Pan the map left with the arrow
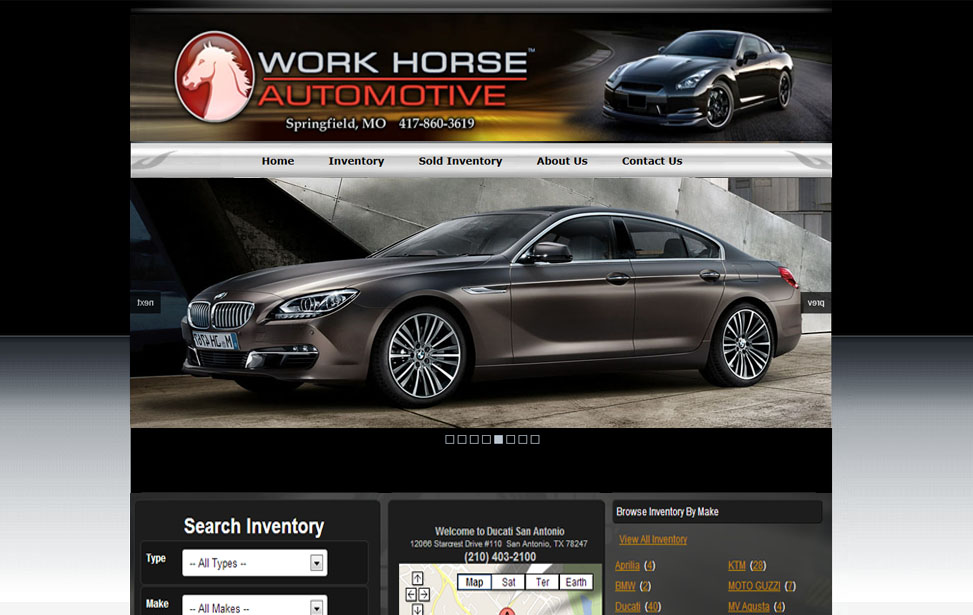Image resolution: width=973 pixels, height=615 pixels. click(411, 595)
